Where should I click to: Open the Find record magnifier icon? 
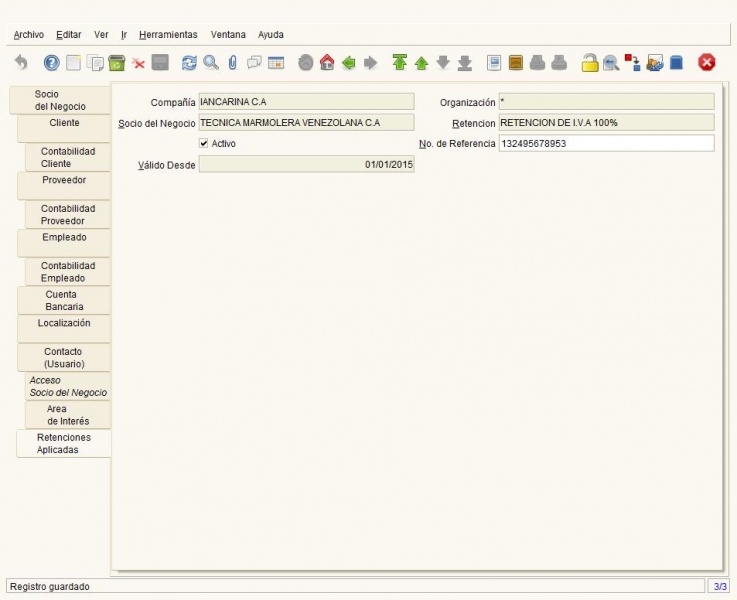point(211,62)
